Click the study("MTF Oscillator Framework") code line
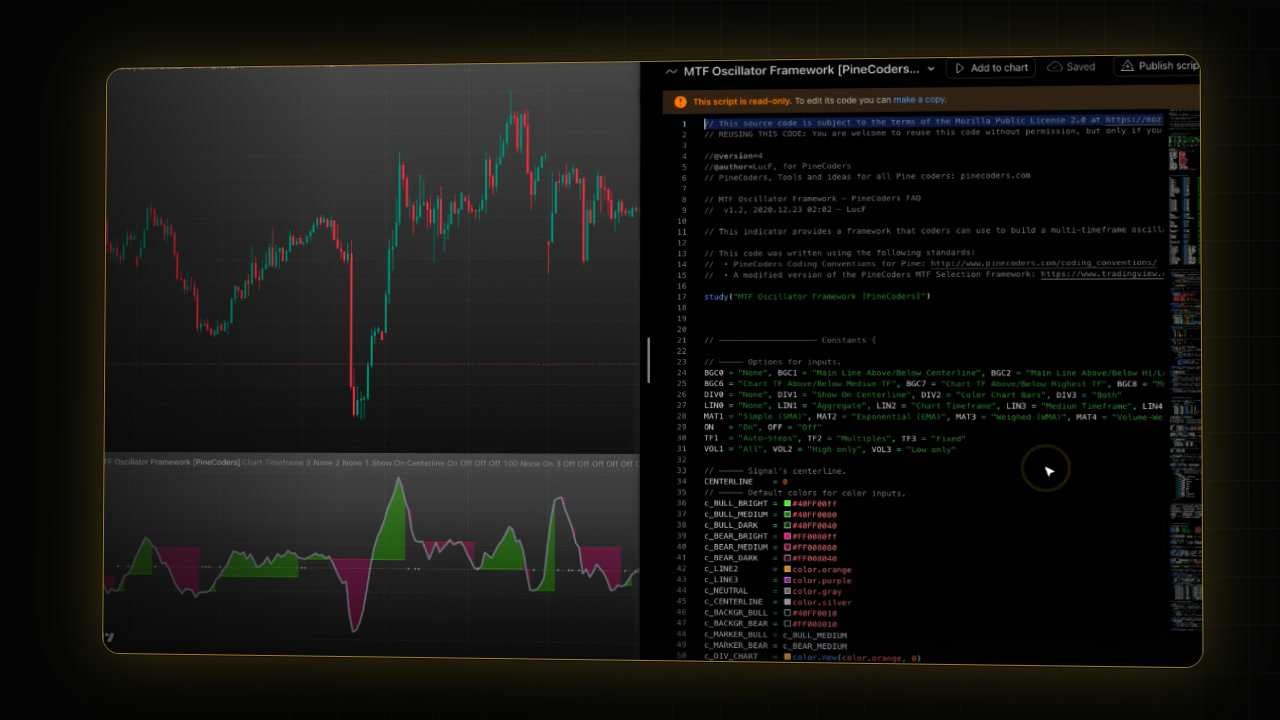This screenshot has height=720, width=1280. pos(817,297)
